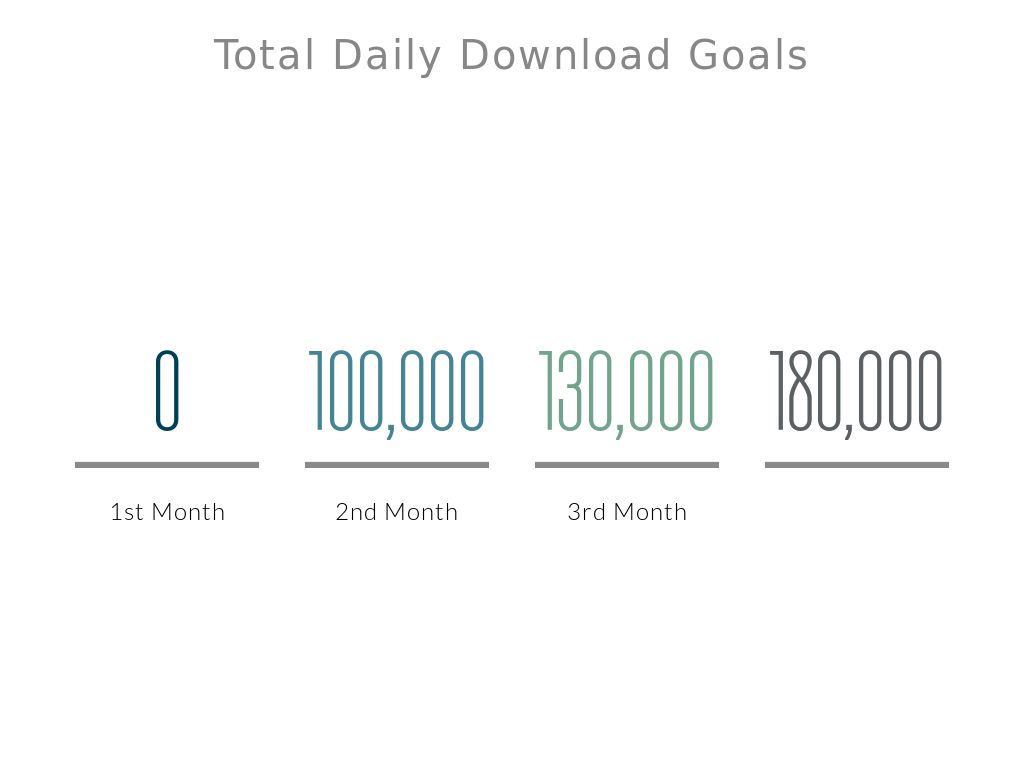Select the gray bar under "0"
Viewport: 1024px width, 768px height.
(x=167, y=465)
